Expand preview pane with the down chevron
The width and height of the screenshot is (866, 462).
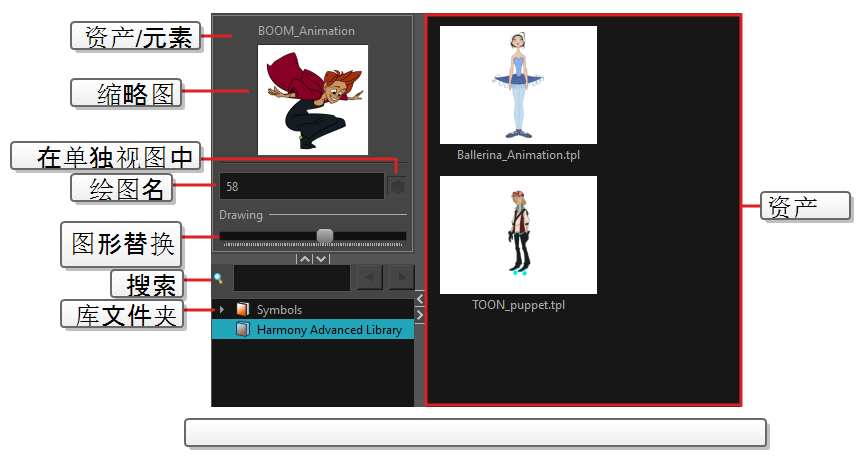320,259
